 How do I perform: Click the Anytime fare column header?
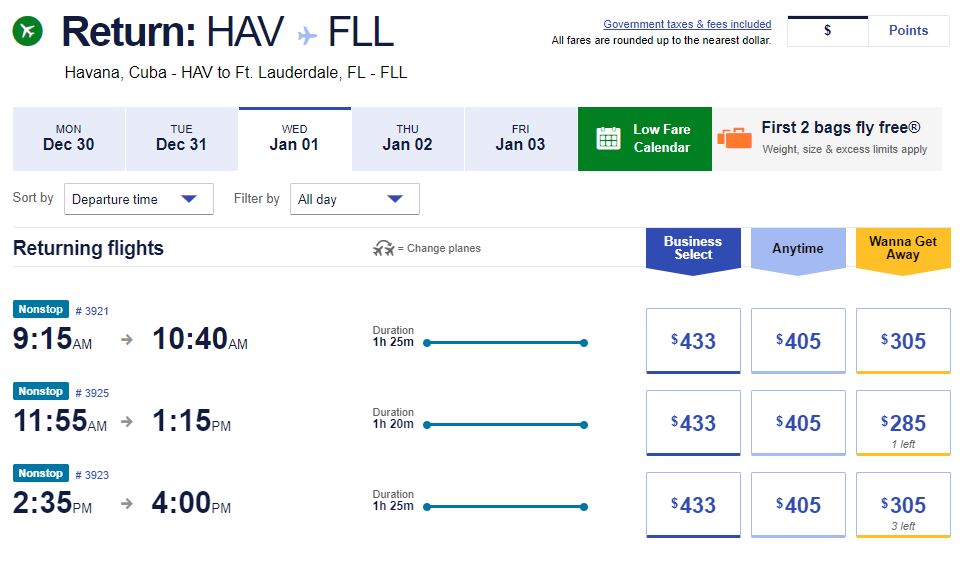click(798, 248)
